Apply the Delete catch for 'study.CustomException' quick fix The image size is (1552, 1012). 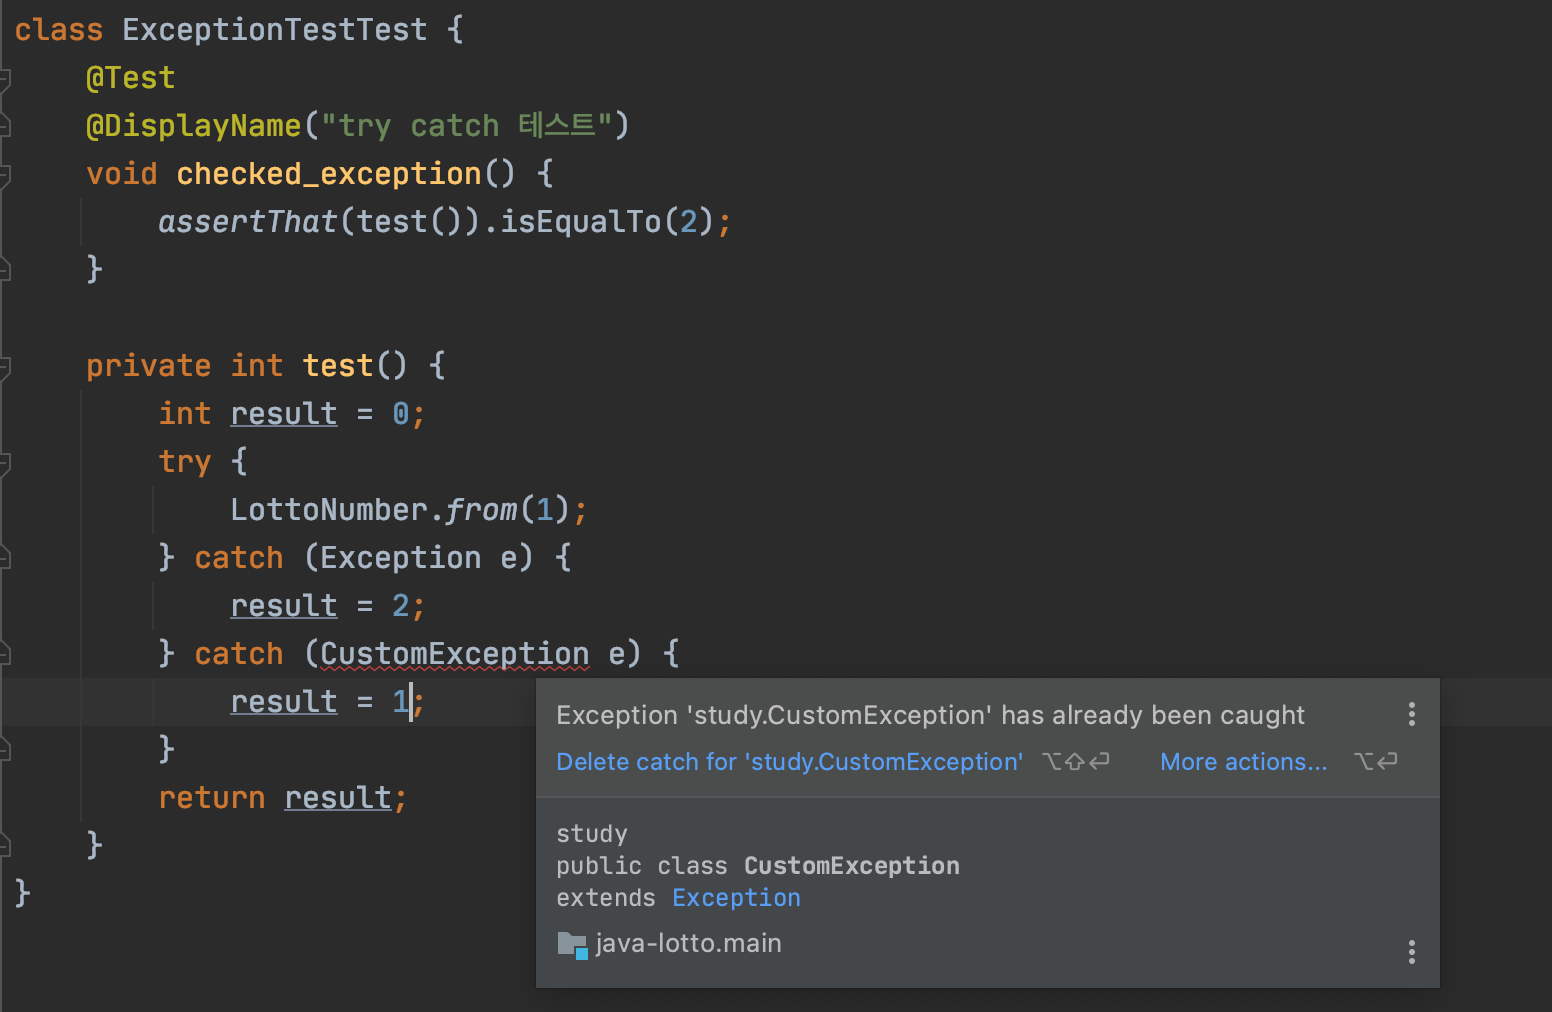pos(789,761)
